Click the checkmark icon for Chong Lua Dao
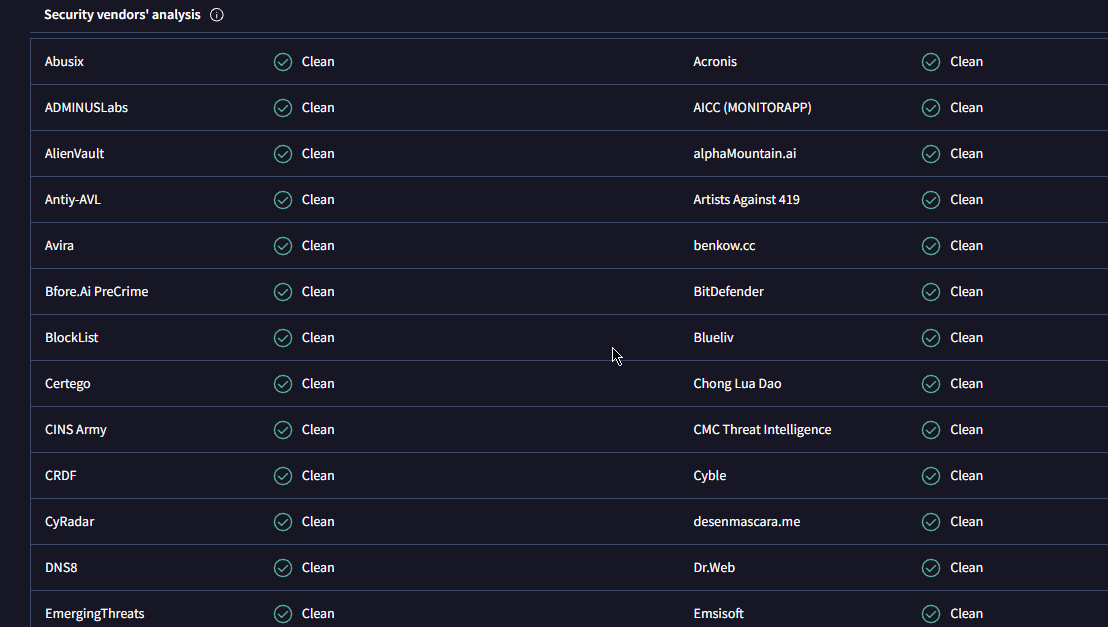This screenshot has width=1108, height=627. click(931, 384)
